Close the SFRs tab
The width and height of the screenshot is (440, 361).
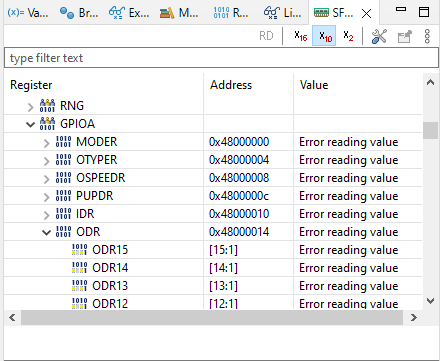tap(366, 14)
